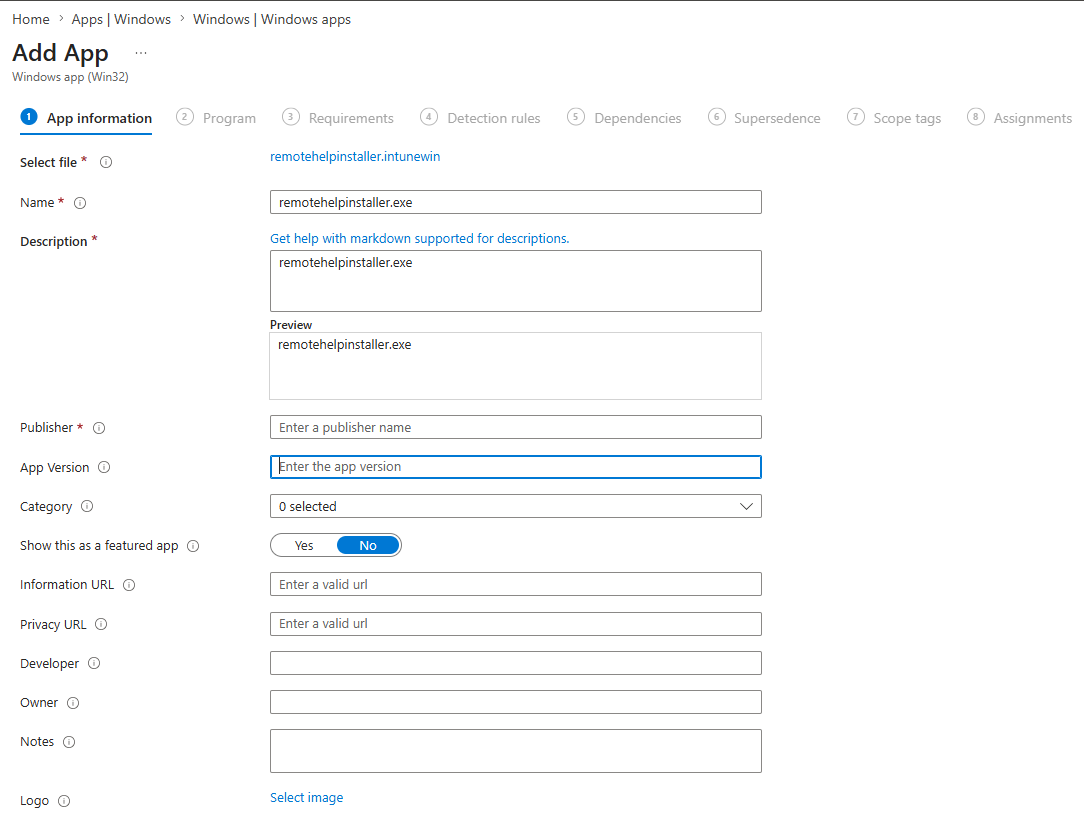Open the Detection rules step tab
1084x840 pixels.
click(x=480, y=118)
